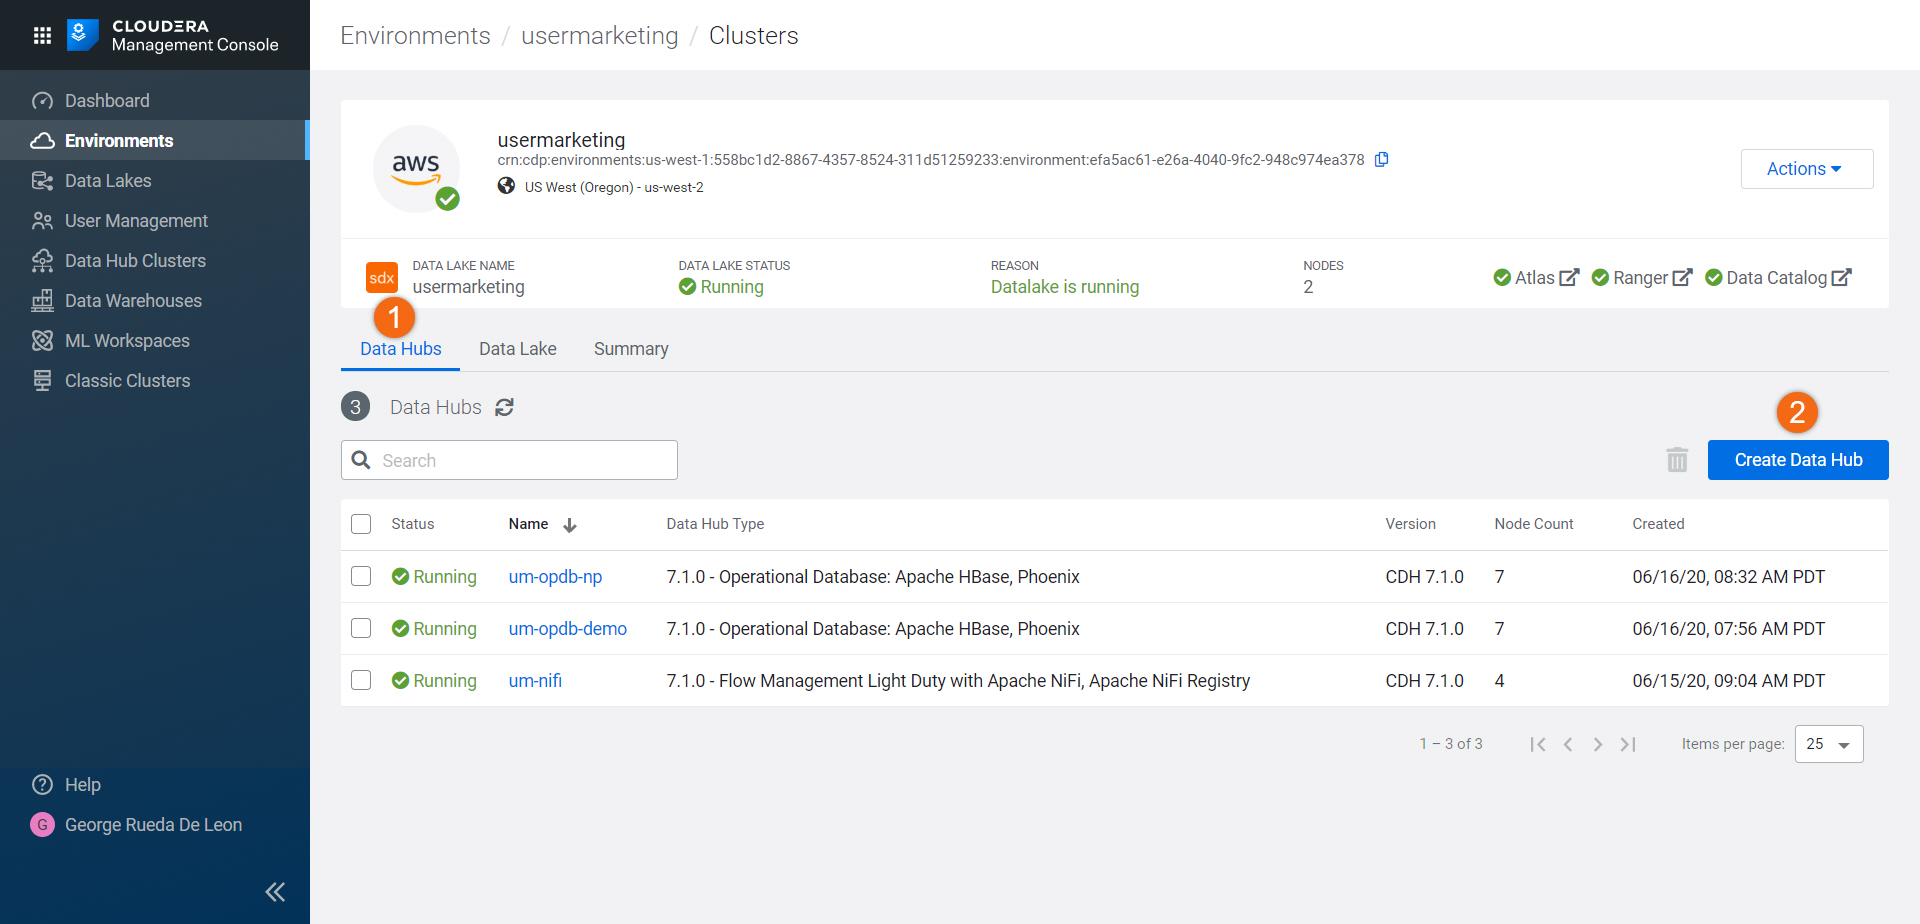
Task: Click the Dashboard gauge icon
Action: (42, 101)
